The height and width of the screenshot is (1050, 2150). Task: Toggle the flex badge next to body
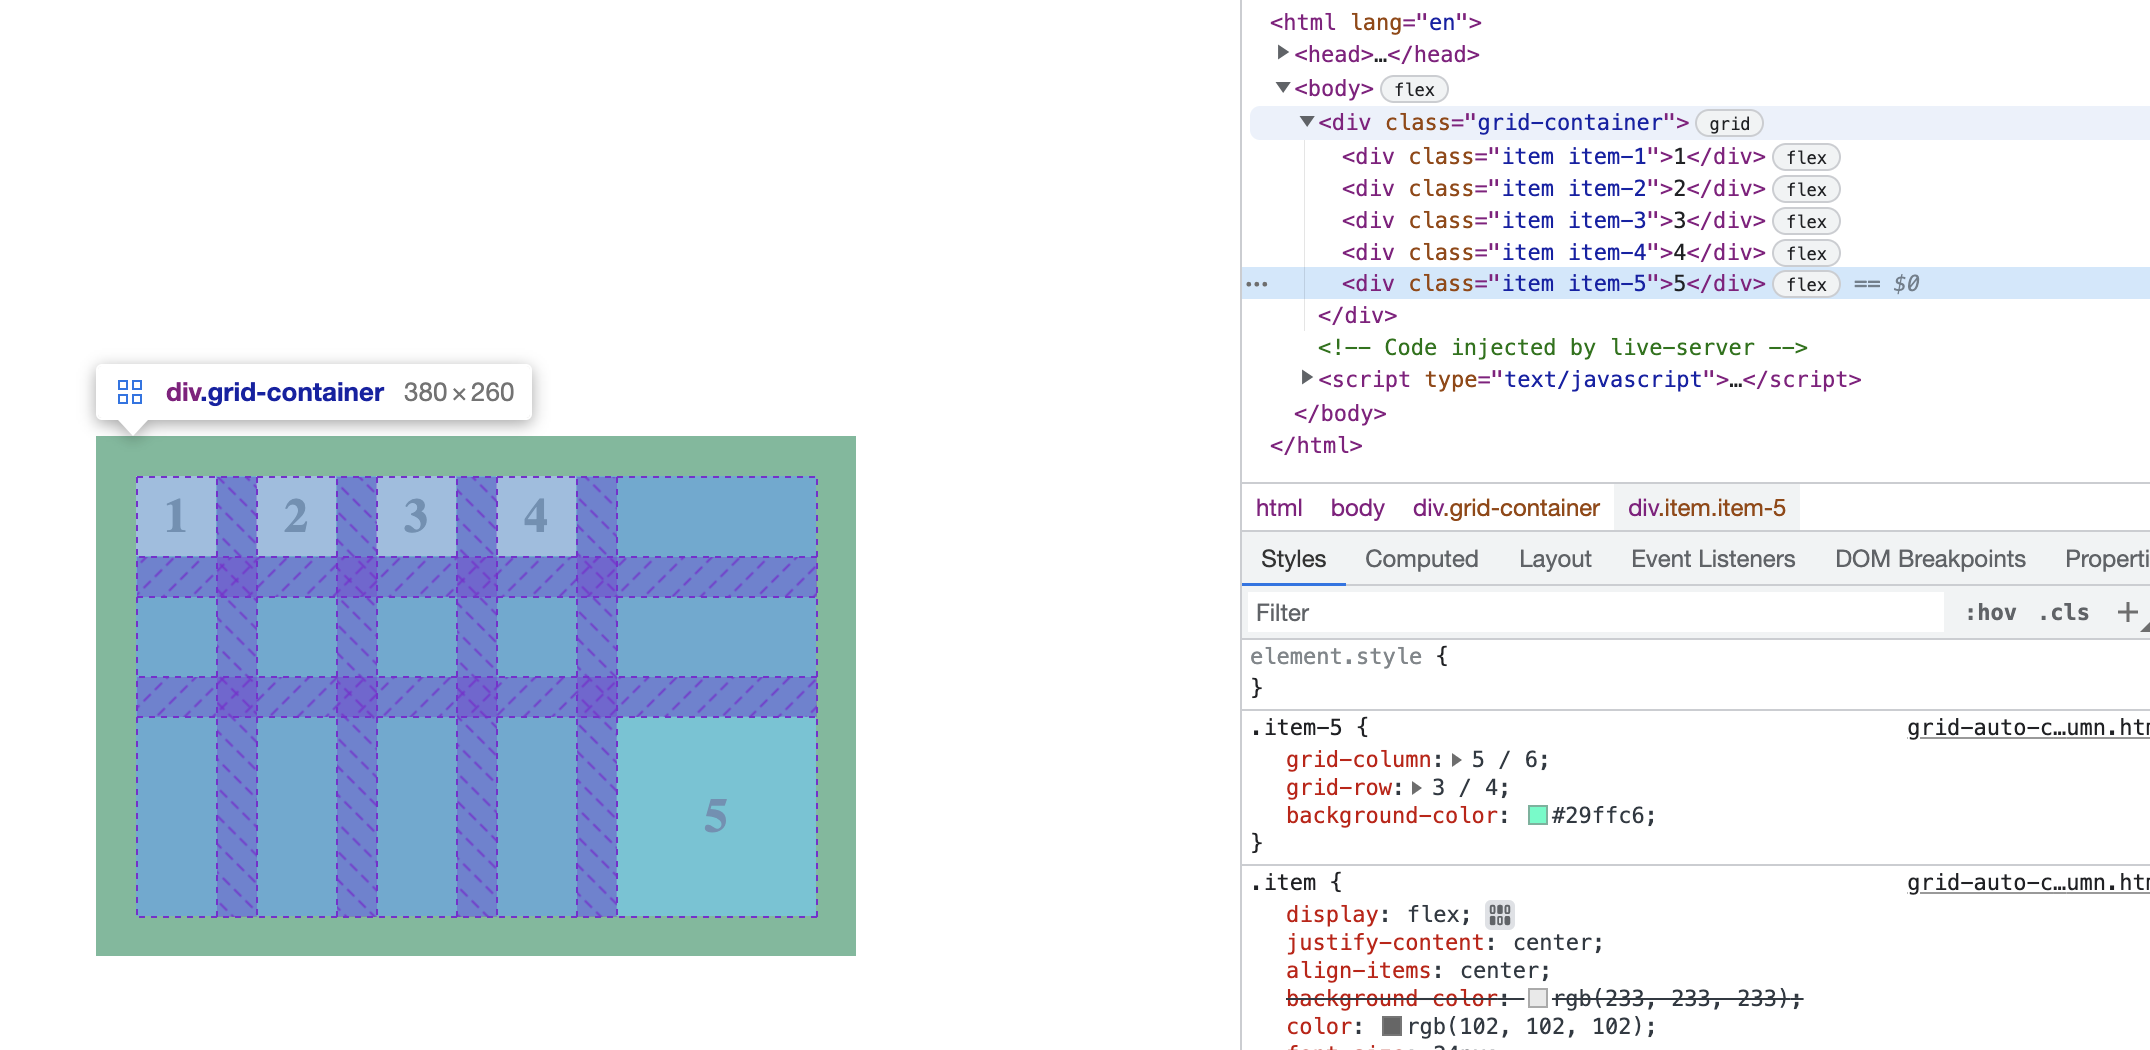(1414, 89)
